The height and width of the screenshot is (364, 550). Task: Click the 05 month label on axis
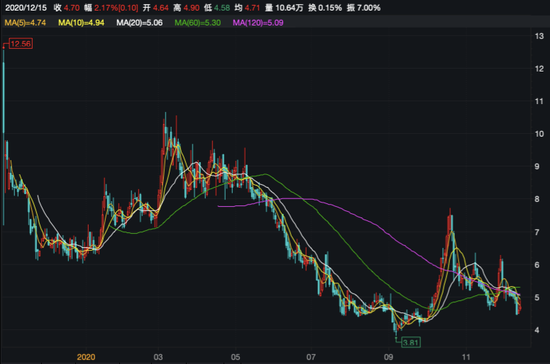(x=235, y=357)
